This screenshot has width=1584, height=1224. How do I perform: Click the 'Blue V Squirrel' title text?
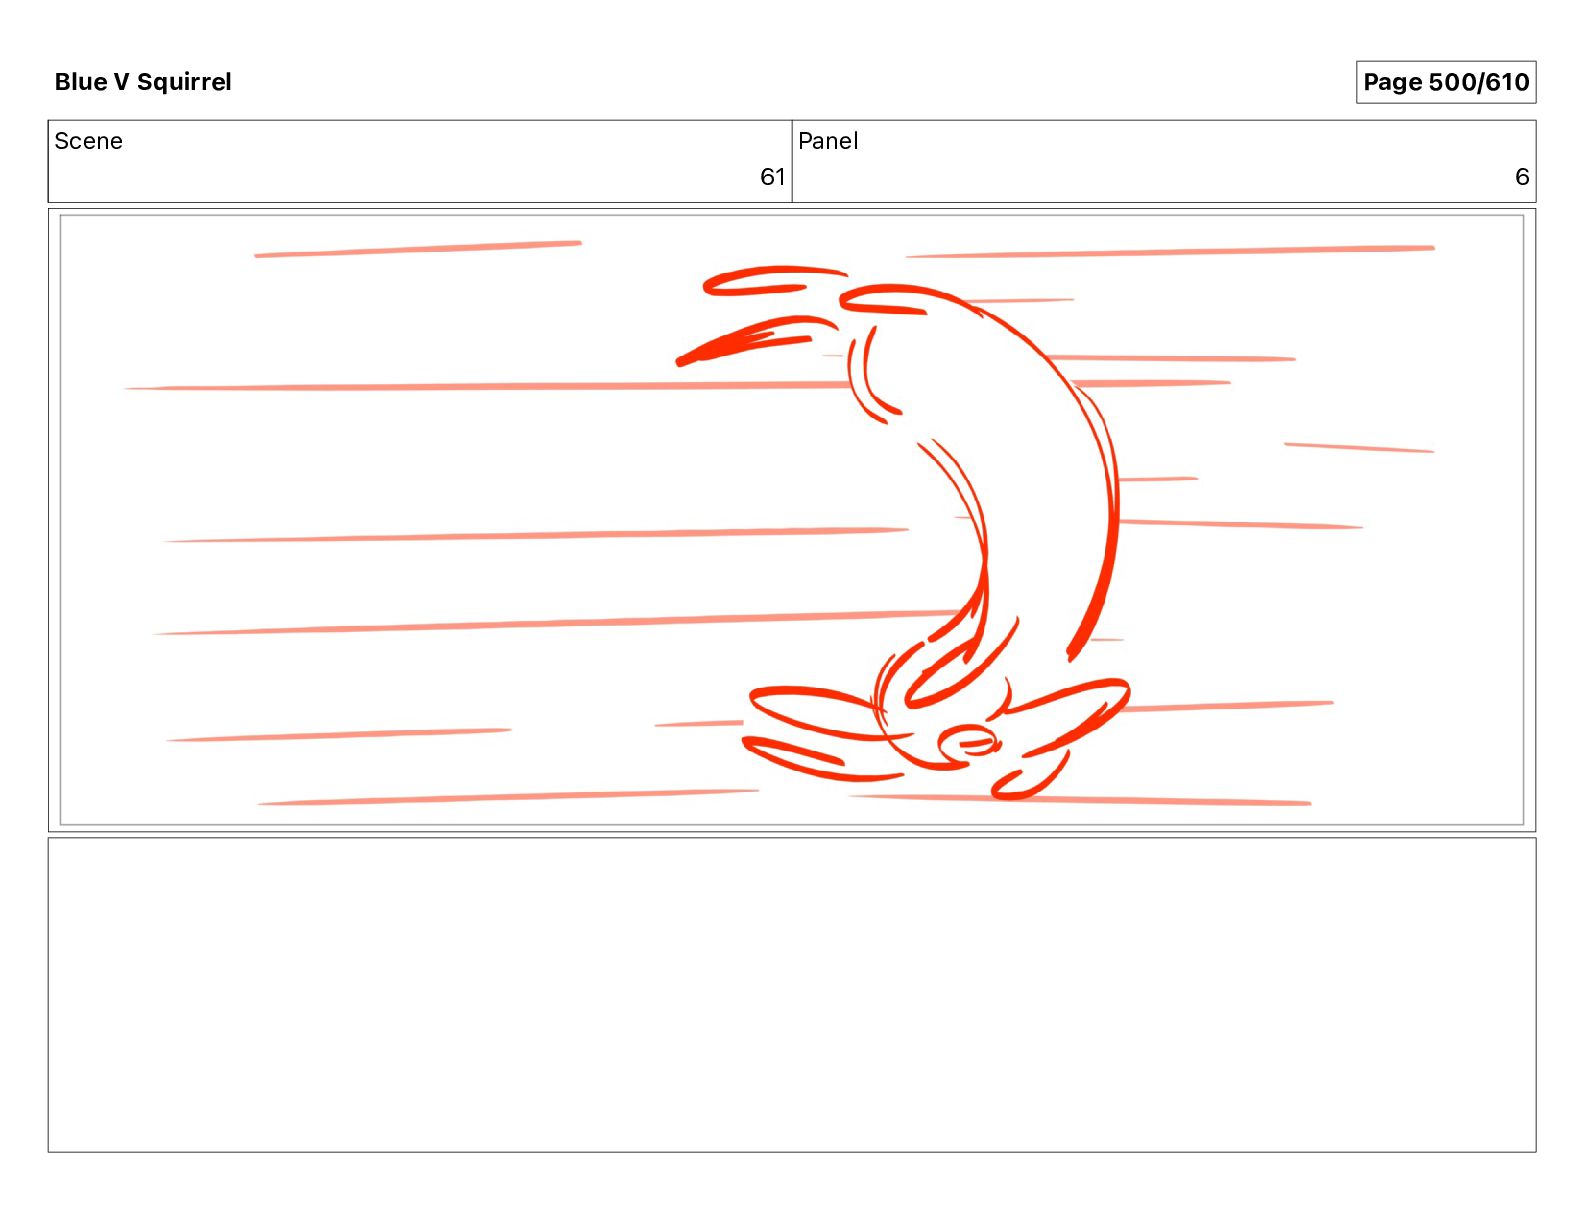click(x=143, y=82)
